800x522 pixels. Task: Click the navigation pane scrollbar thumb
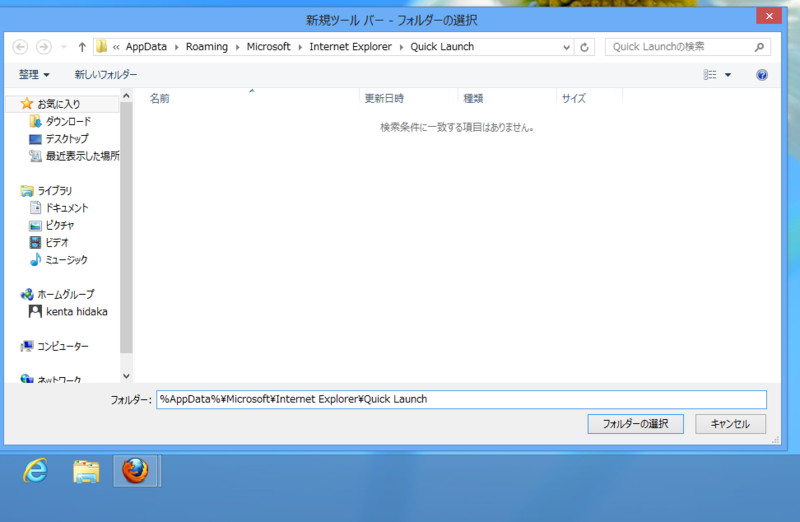[x=127, y=228]
